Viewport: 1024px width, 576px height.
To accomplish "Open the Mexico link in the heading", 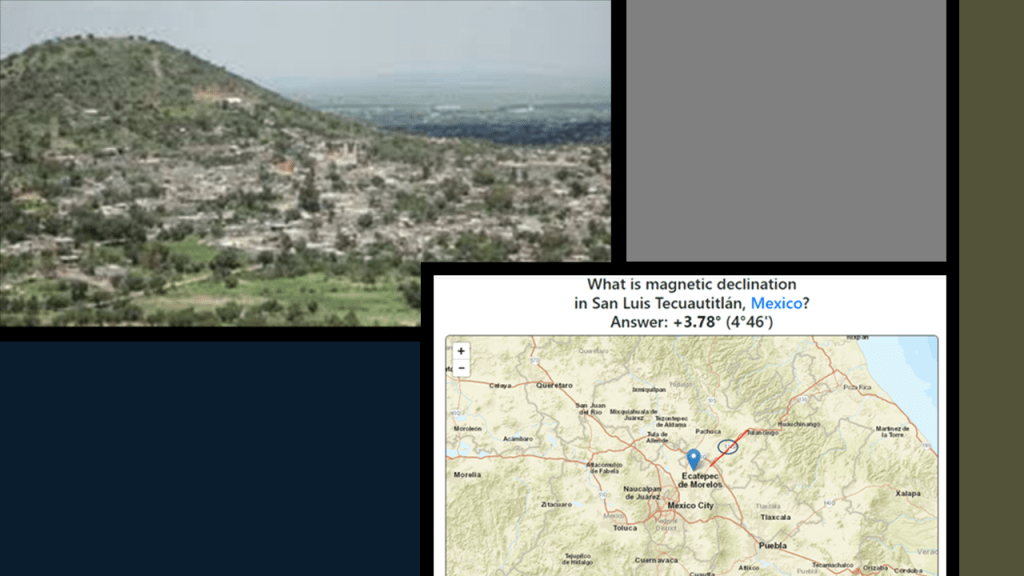I will point(776,303).
